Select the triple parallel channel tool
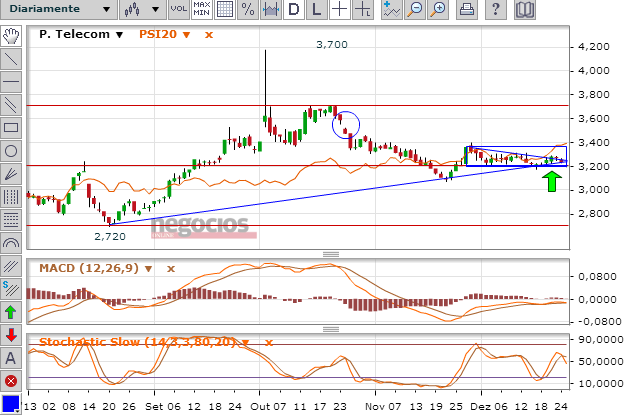This screenshot has width=632, height=419. 11,266
